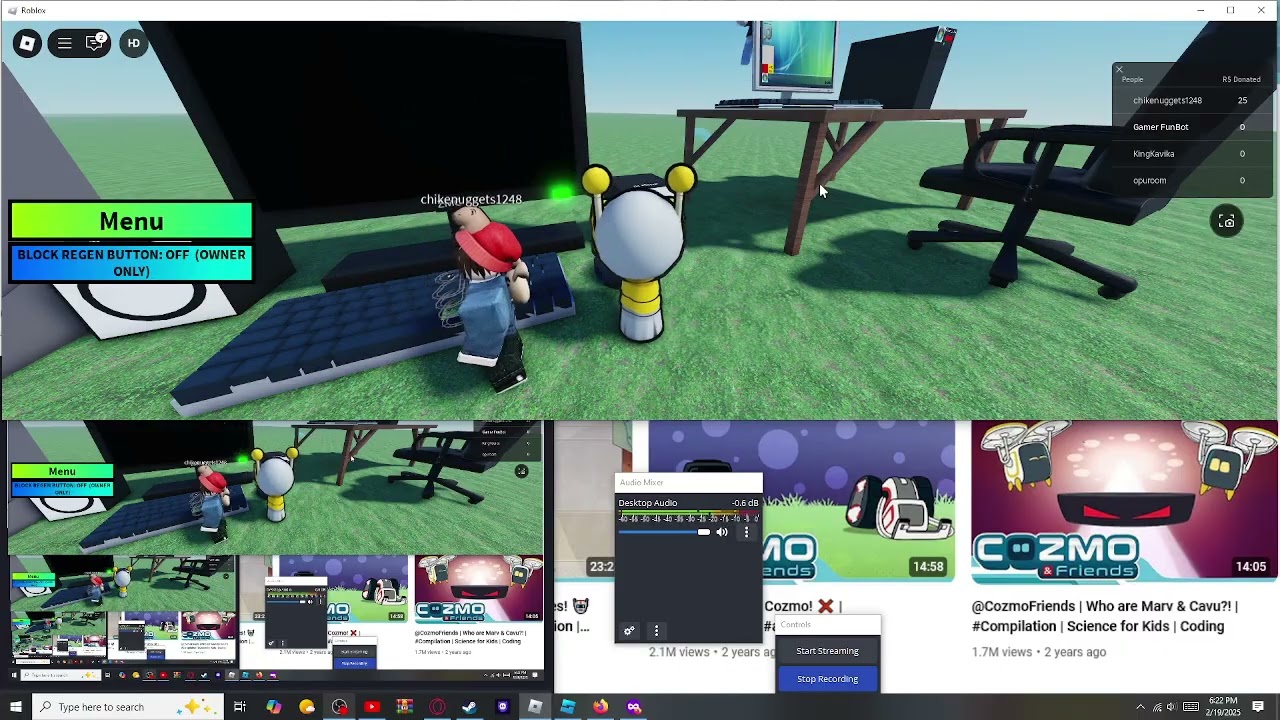Image resolution: width=1280 pixels, height=720 pixels.
Task: Open the 23:2 video thumbnail
Action: pos(594,502)
